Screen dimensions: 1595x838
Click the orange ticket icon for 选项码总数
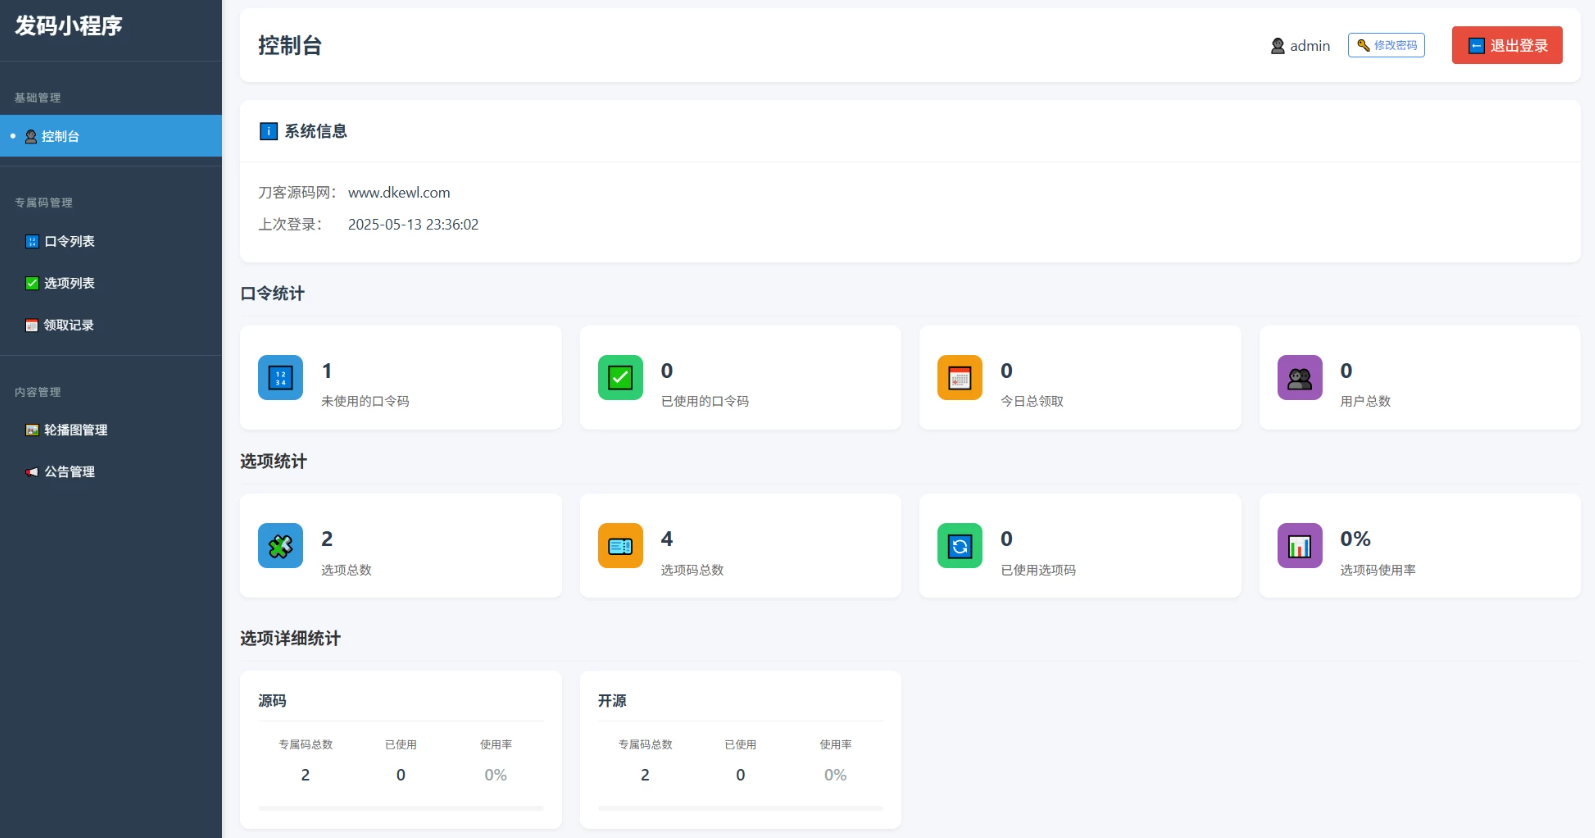(x=620, y=546)
